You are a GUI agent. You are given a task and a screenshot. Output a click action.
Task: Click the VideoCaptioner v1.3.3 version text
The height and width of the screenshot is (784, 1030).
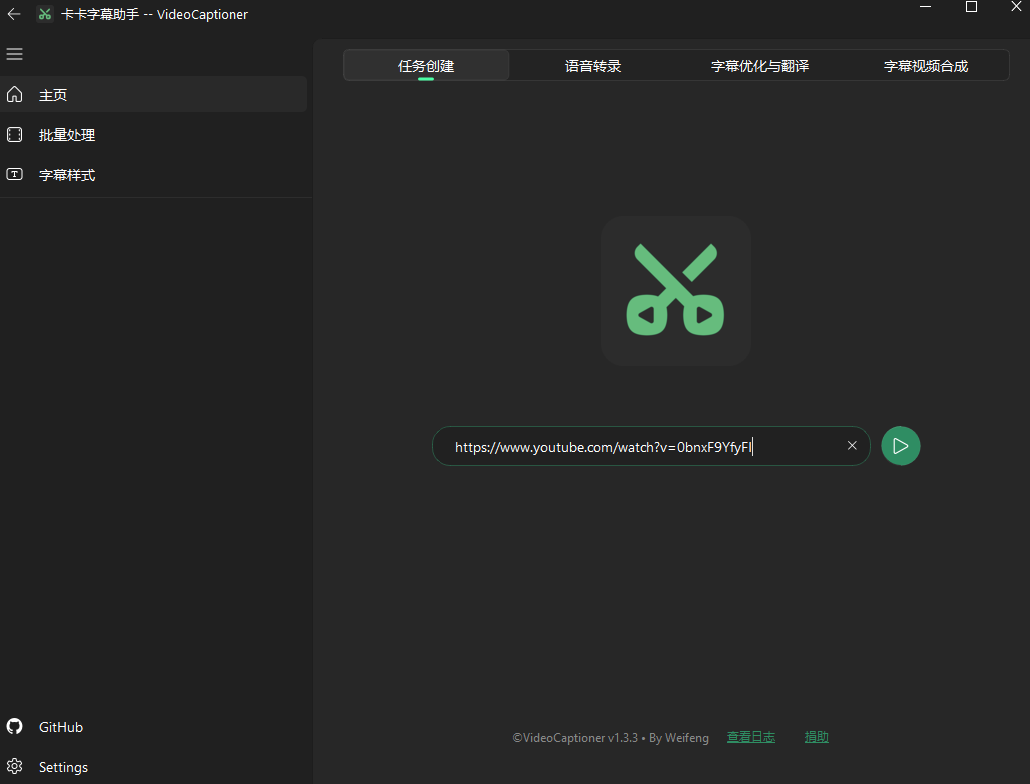tap(610, 737)
